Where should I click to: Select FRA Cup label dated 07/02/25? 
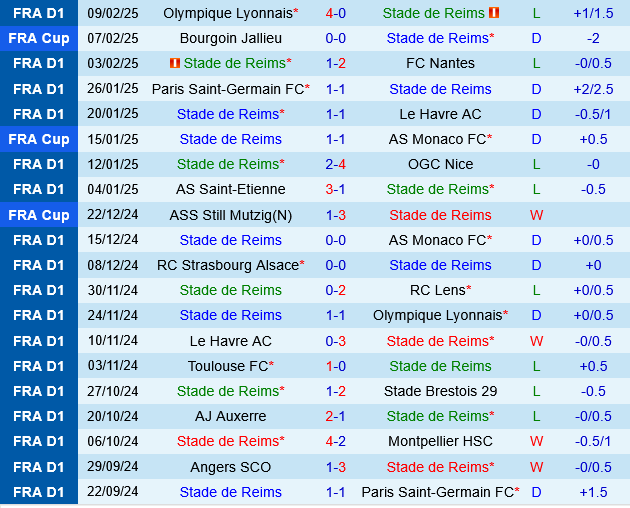tap(39, 38)
